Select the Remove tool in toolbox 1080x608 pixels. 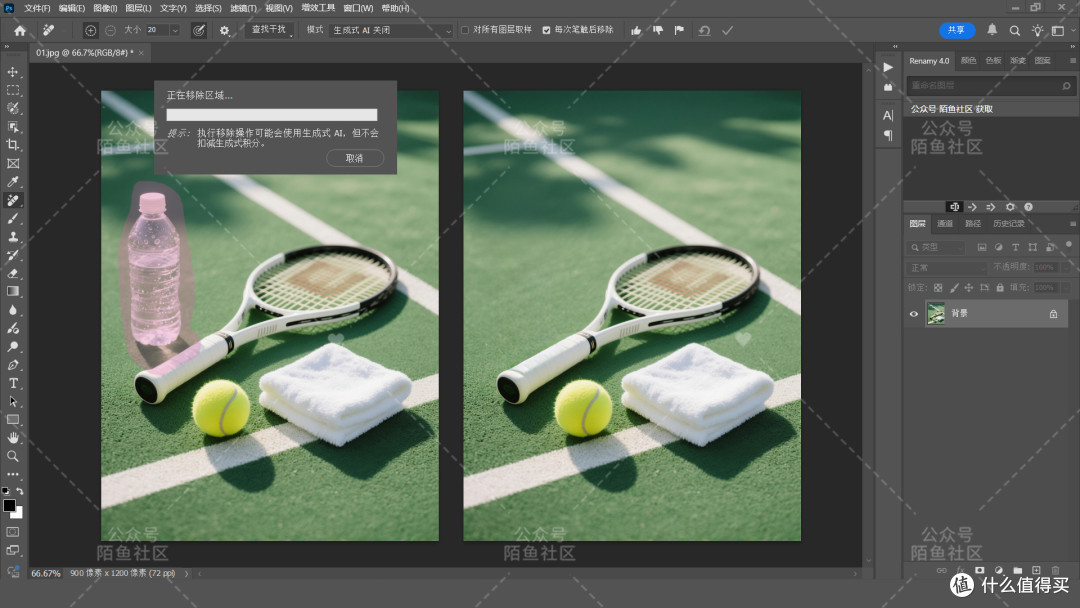(12, 200)
